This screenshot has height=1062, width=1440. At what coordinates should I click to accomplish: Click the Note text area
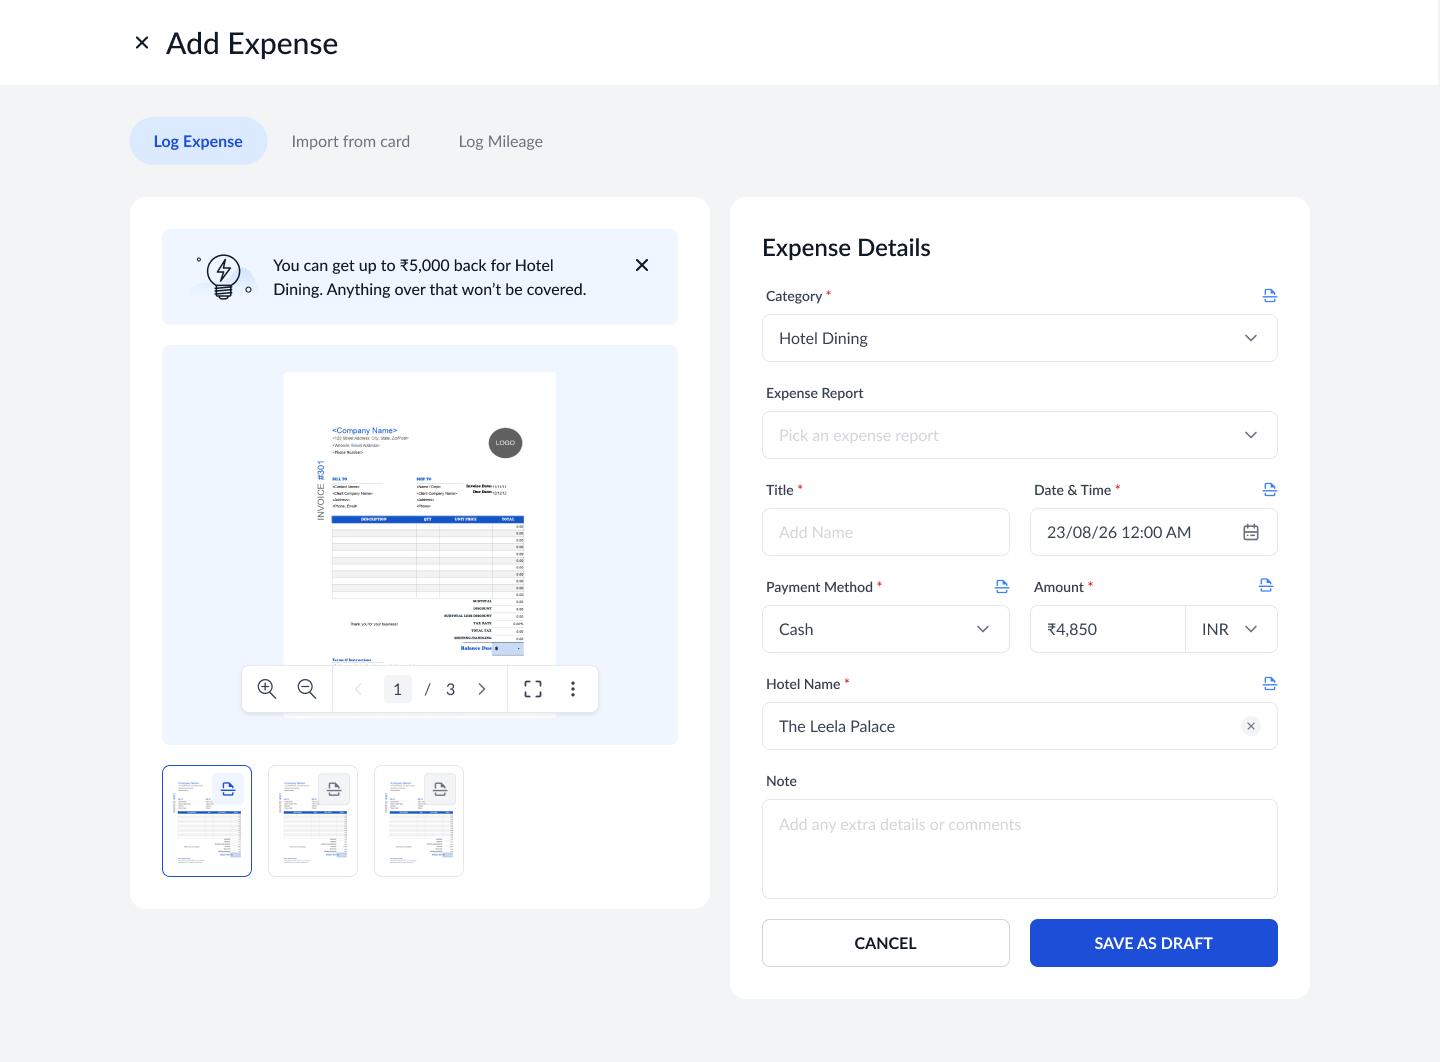pyautogui.click(x=1020, y=849)
